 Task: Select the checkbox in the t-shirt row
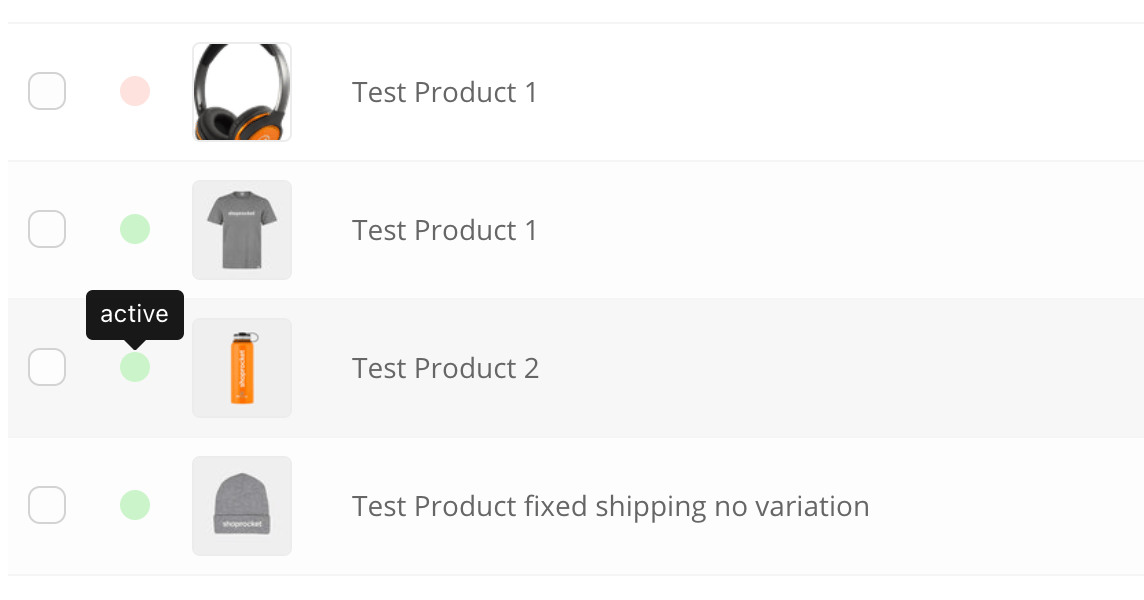47,229
